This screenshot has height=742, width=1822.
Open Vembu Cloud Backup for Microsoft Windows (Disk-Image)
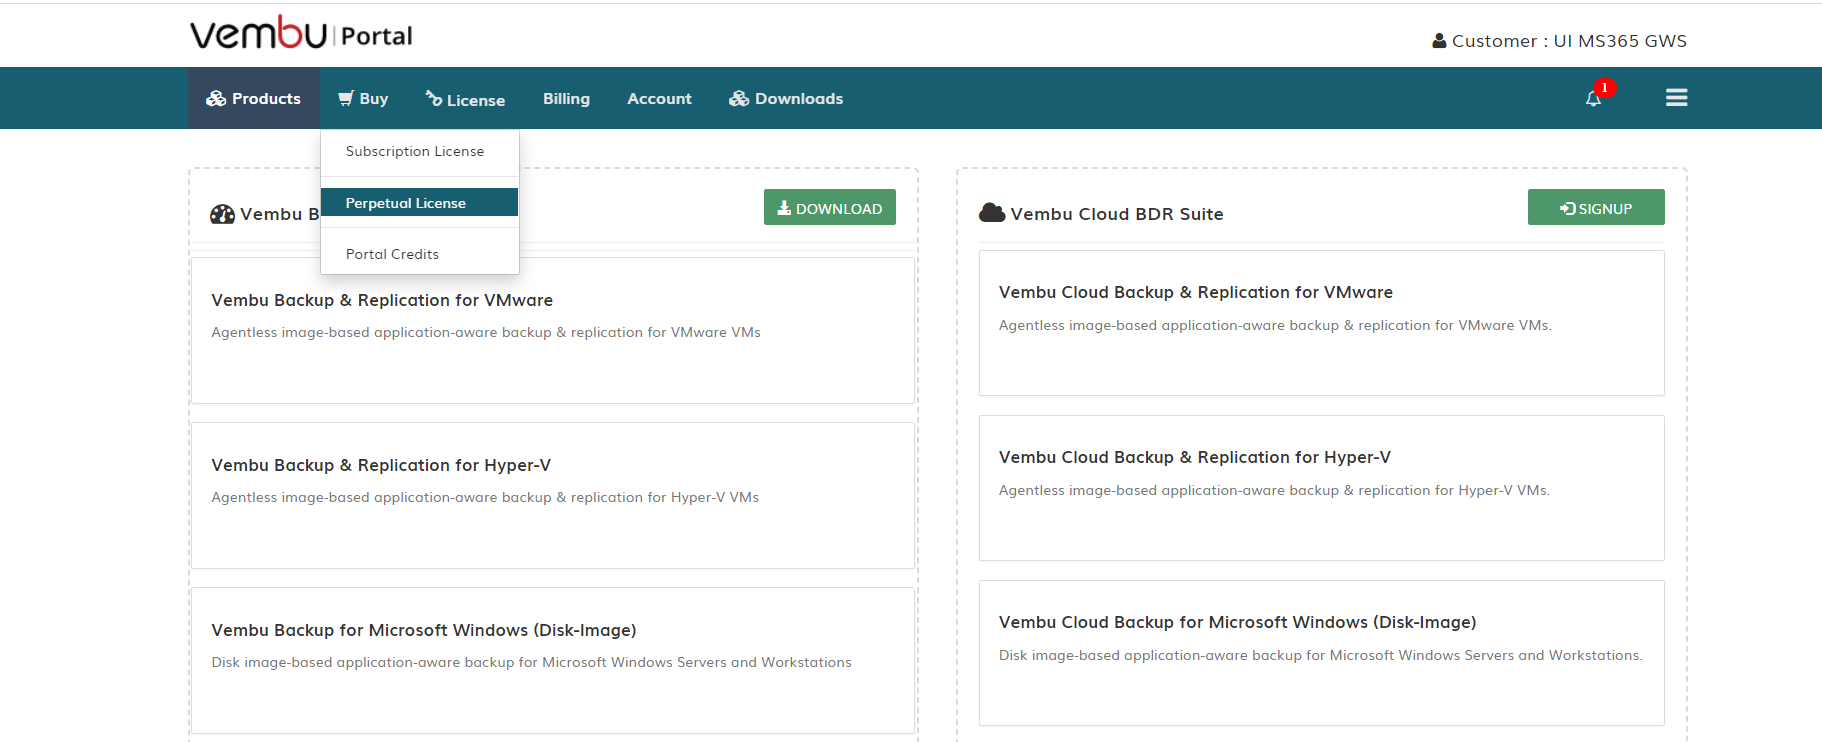pyautogui.click(x=1322, y=653)
